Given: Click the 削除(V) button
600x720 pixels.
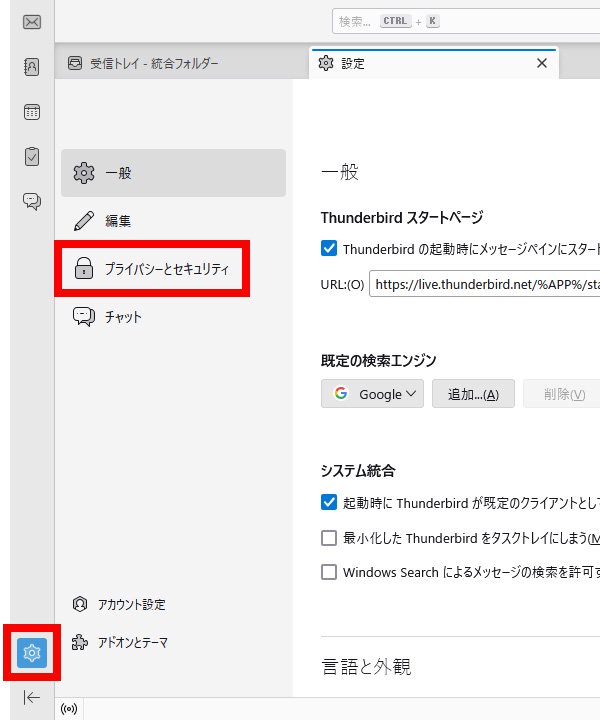Looking at the screenshot, I should click(562, 394).
